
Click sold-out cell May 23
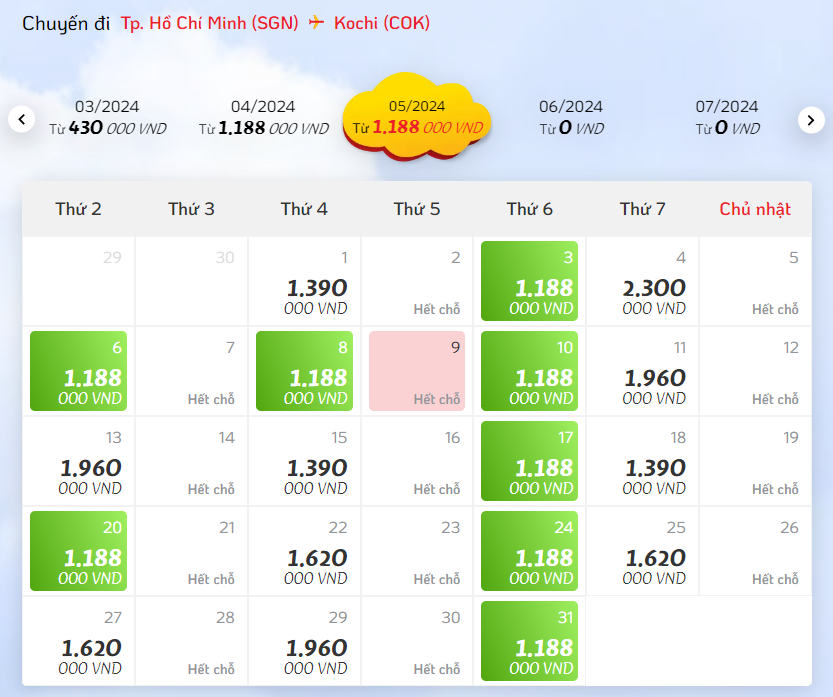point(417,551)
